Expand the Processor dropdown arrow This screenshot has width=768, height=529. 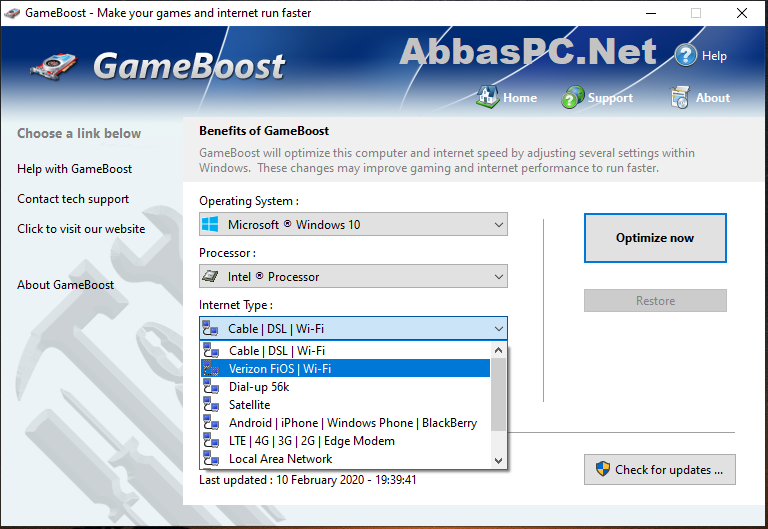[499, 277]
